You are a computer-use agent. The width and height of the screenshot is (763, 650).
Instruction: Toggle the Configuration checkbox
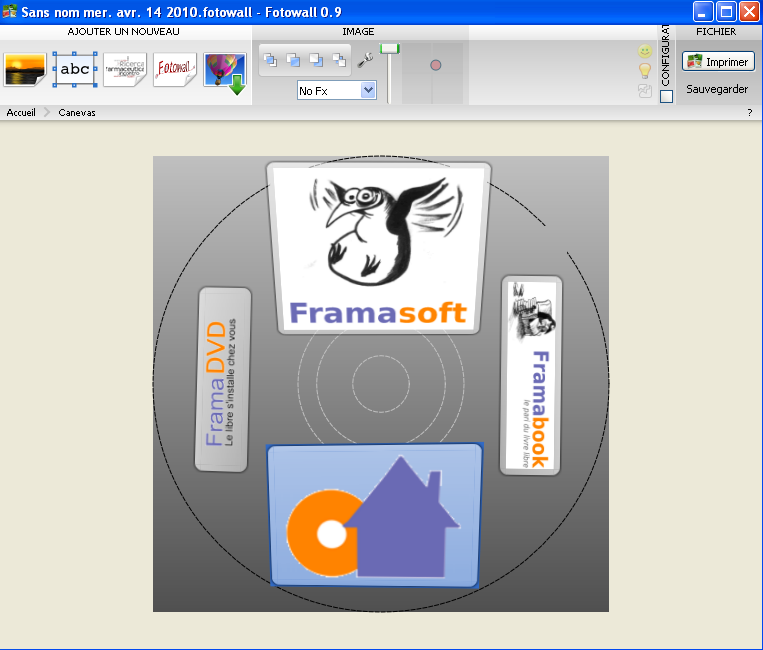[666, 96]
